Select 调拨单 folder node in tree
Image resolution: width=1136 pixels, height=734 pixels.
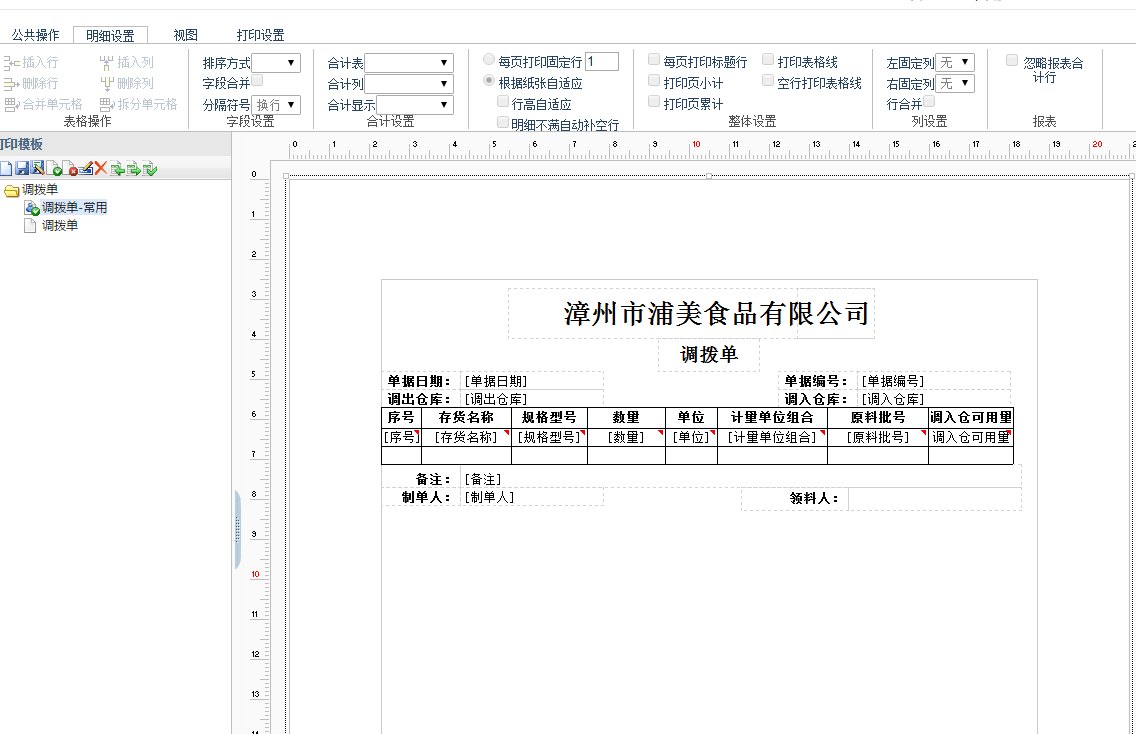click(x=39, y=190)
